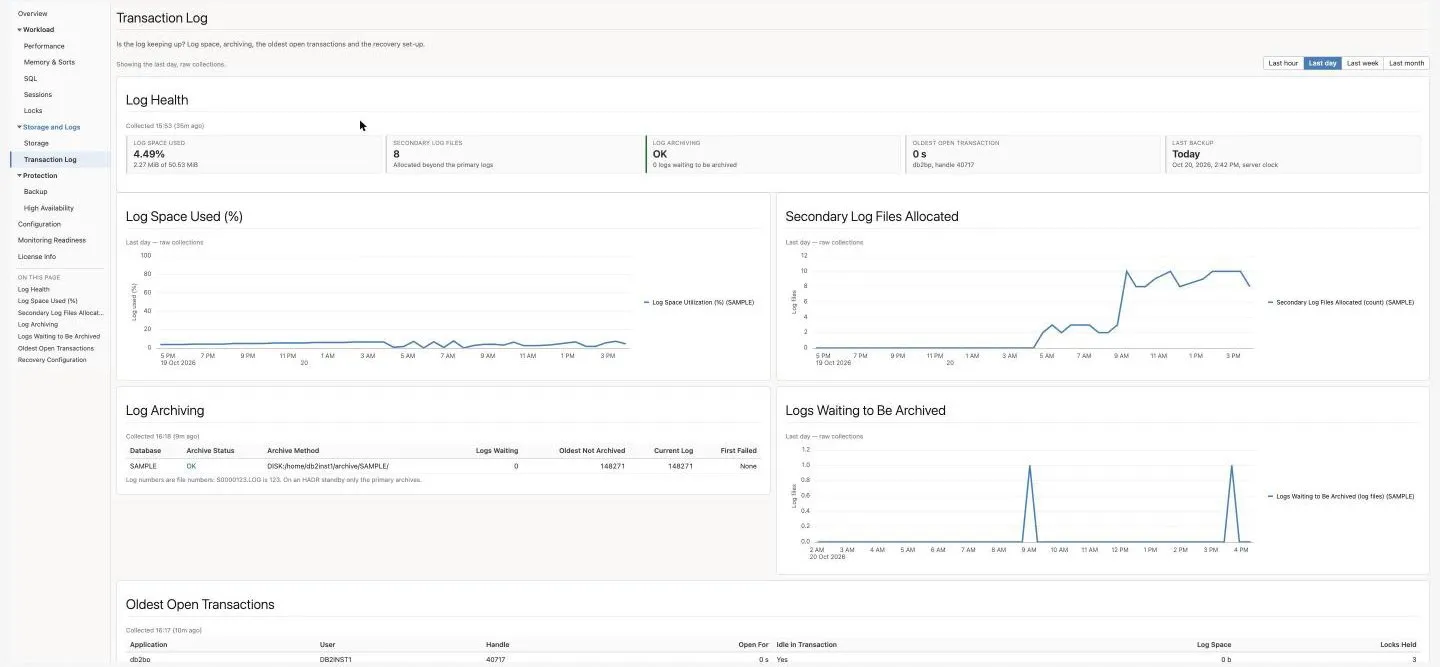Select Transaction Log in the sidebar
The width and height of the screenshot is (1440, 667).
pos(50,160)
